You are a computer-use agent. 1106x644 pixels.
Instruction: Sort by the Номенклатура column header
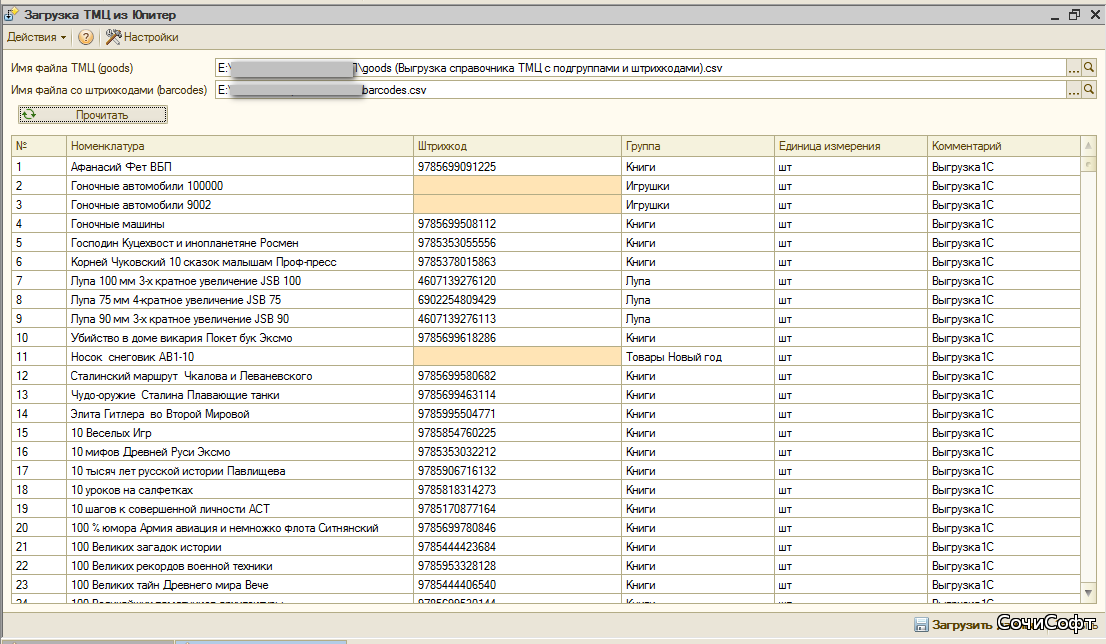pos(240,146)
